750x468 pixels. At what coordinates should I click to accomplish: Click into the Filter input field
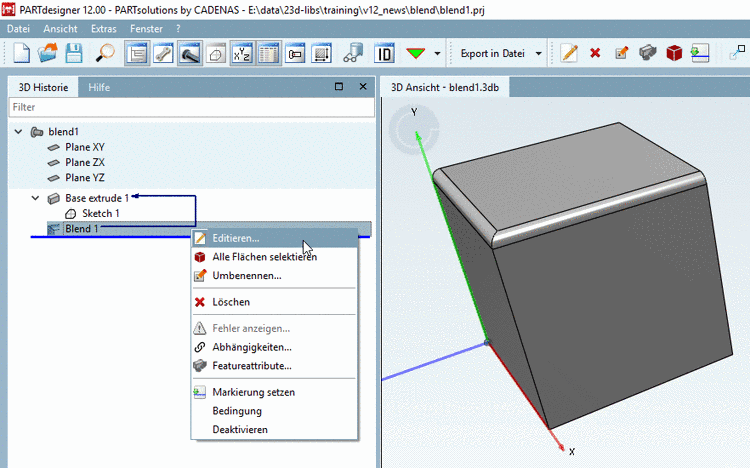pos(188,106)
